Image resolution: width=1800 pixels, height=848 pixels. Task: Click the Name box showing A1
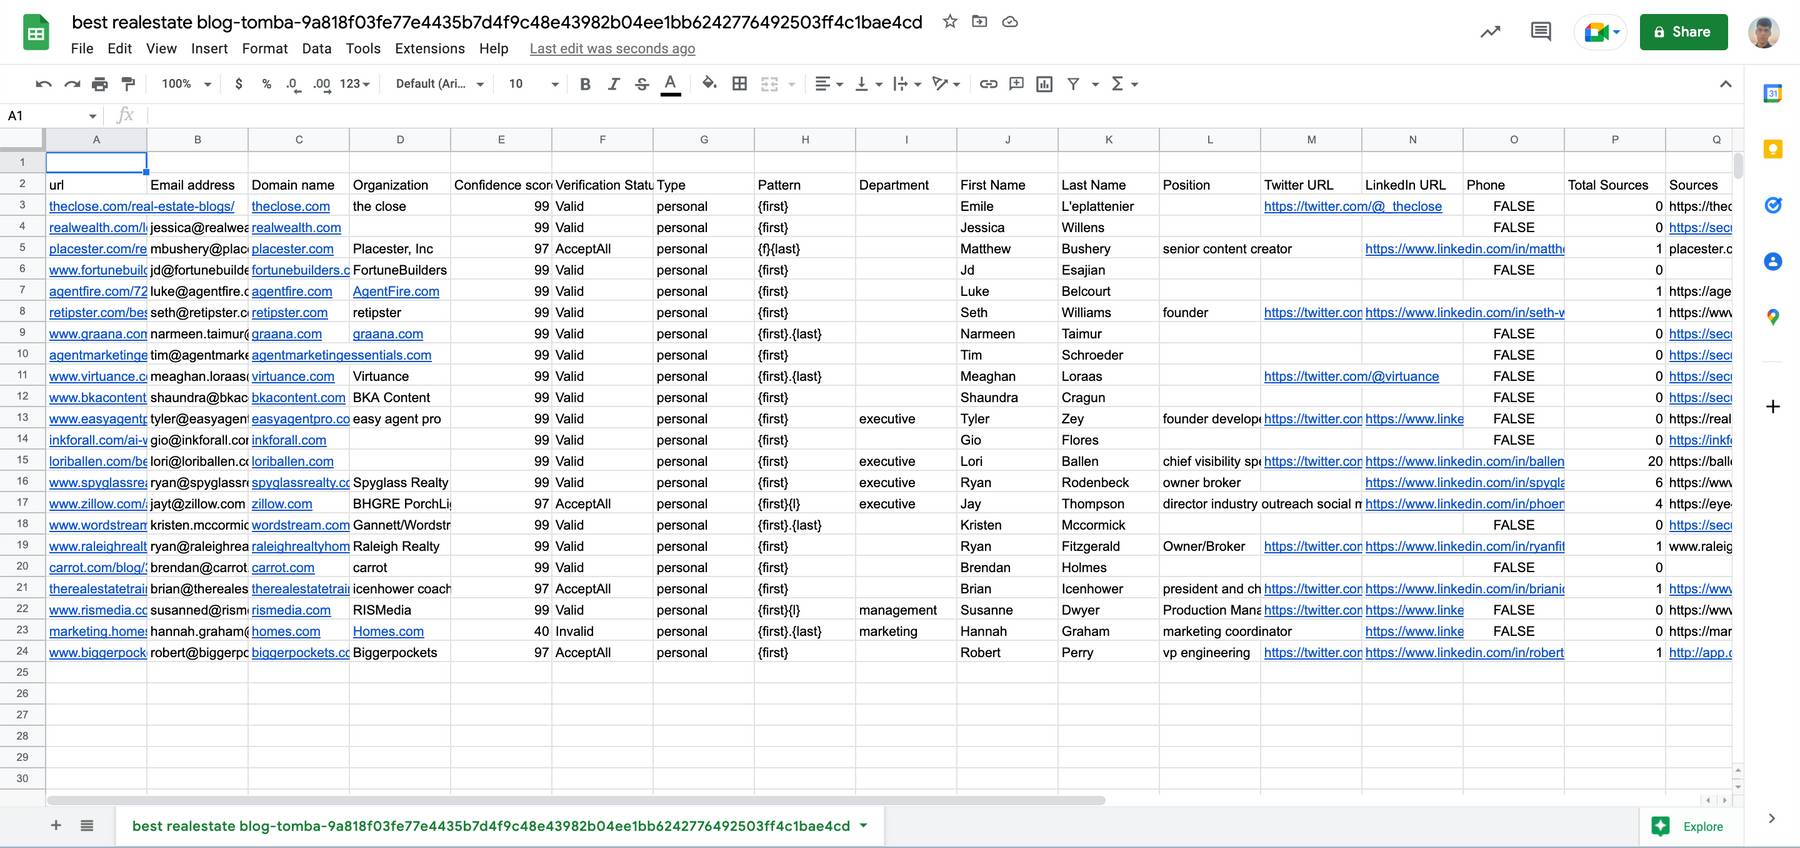(52, 116)
